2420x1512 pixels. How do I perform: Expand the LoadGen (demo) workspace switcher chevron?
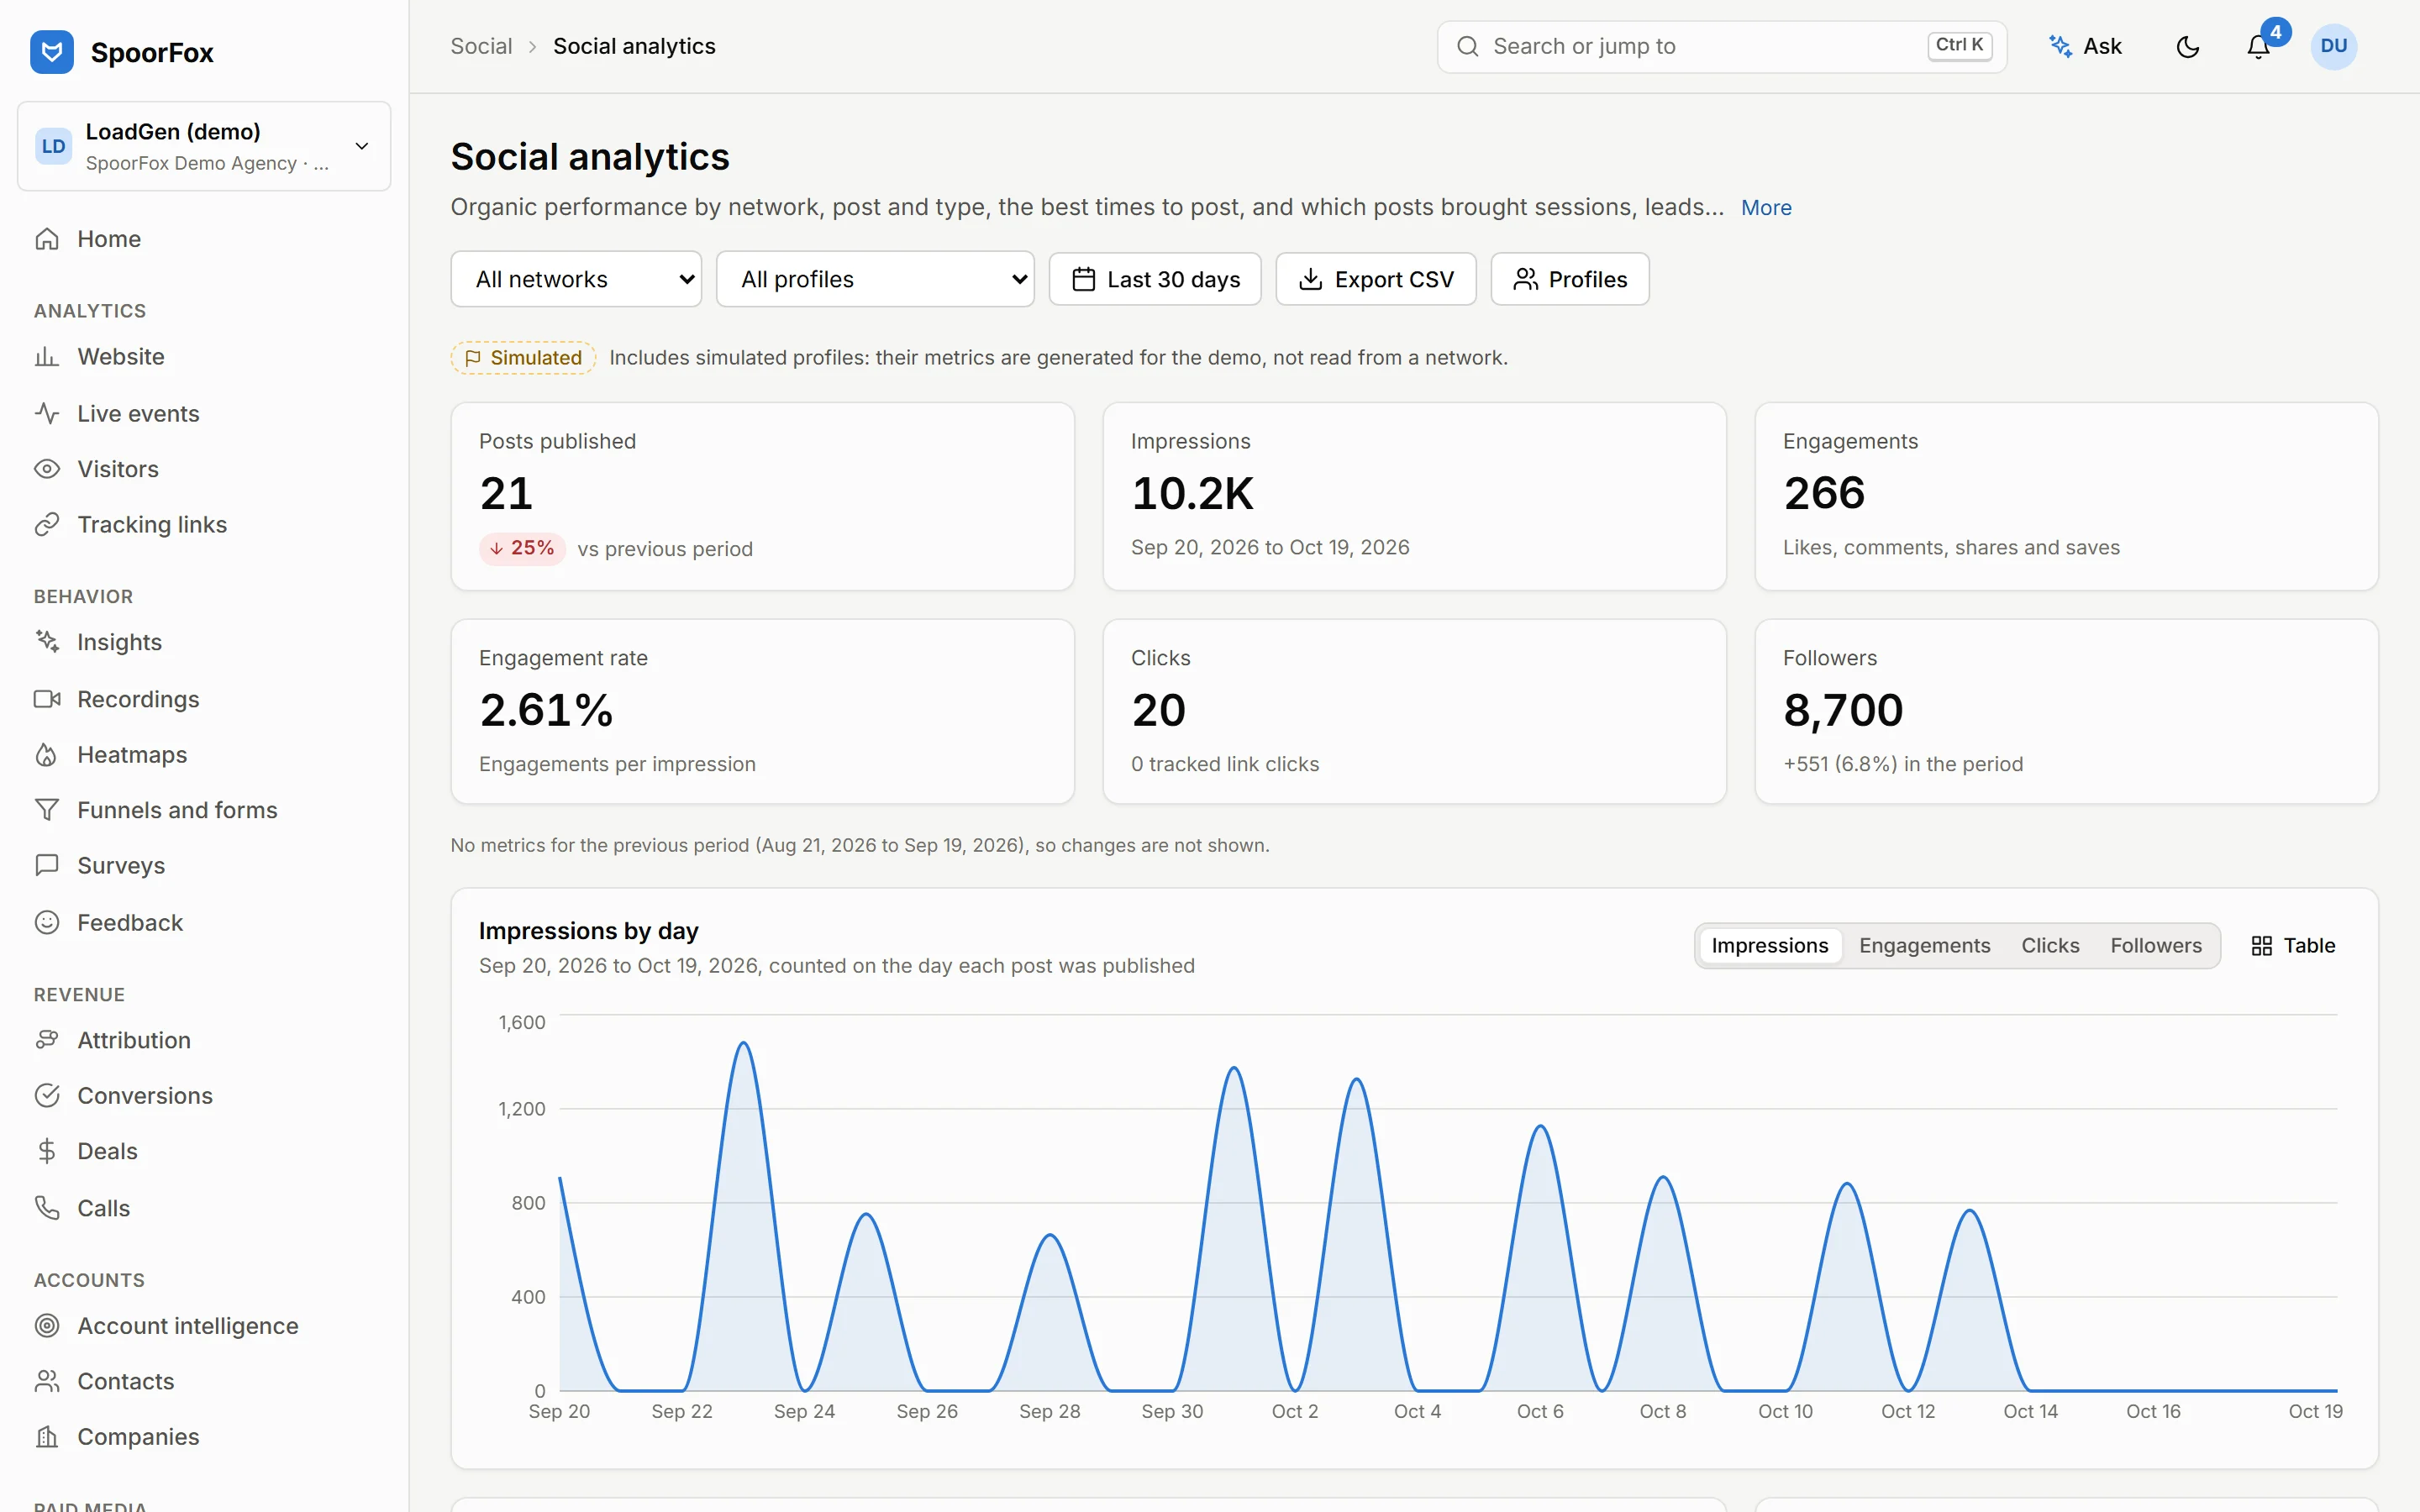[x=362, y=146]
